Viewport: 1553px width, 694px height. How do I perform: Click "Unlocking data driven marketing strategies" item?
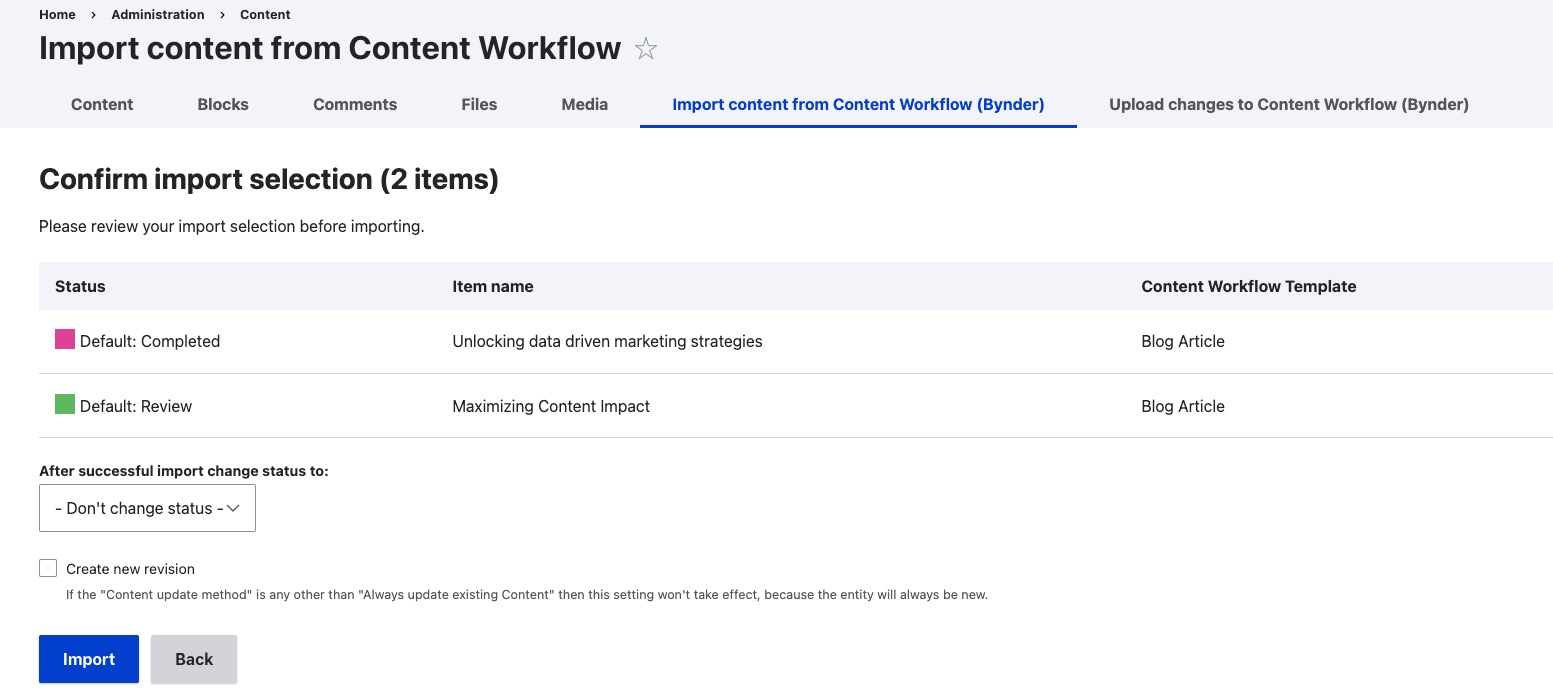click(x=607, y=341)
